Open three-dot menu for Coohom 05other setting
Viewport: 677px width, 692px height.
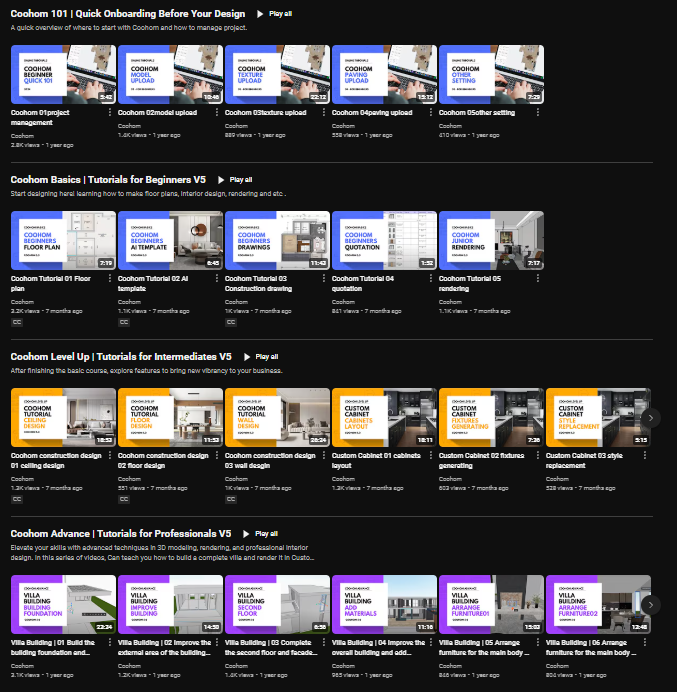pos(538,113)
